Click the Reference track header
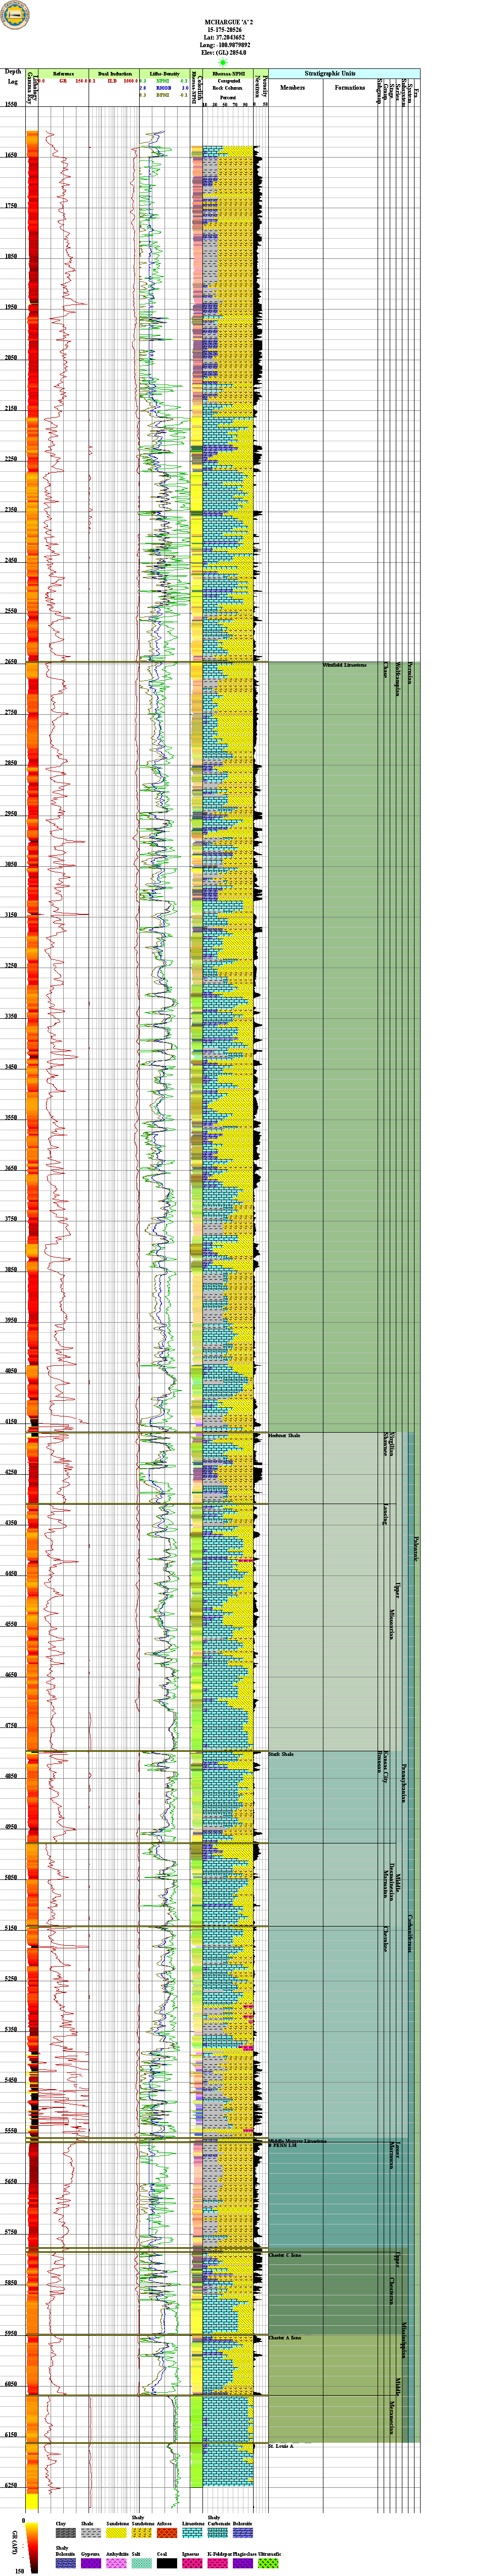 click(63, 74)
